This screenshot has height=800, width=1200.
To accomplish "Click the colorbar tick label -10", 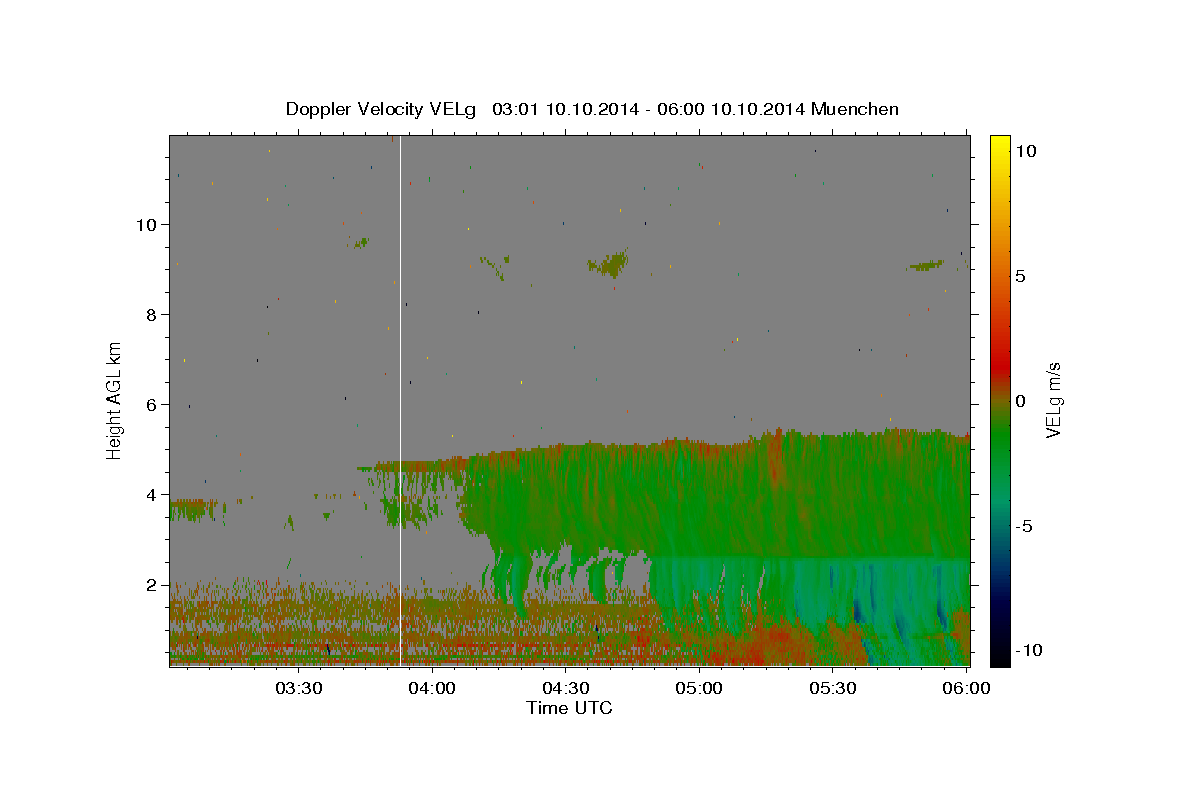I will 1029,651.
